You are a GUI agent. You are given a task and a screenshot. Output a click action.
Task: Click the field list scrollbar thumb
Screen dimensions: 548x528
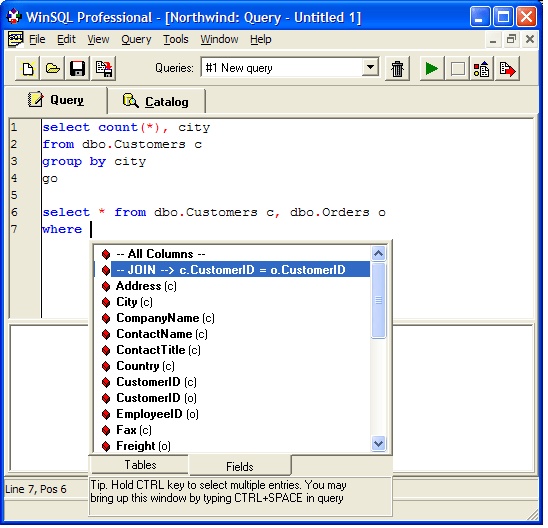(x=378, y=301)
